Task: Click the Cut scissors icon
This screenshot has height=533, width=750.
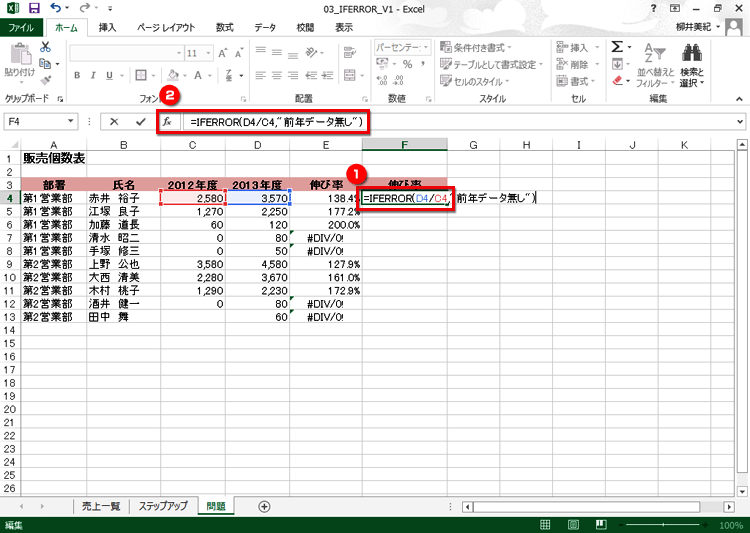Action: (45, 47)
